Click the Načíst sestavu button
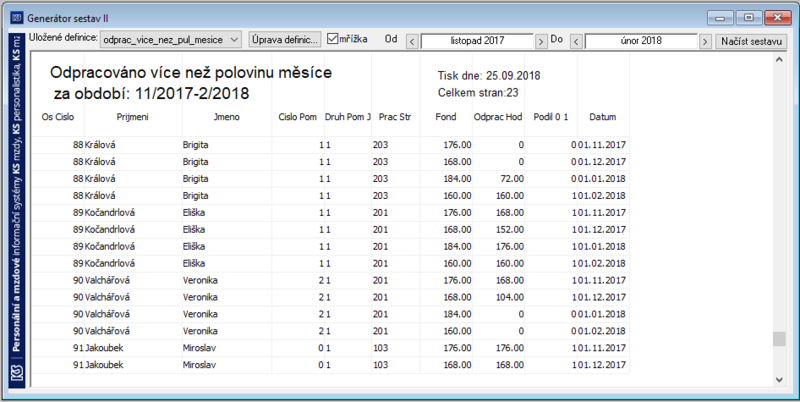This screenshot has height=402, width=800. [x=751, y=41]
